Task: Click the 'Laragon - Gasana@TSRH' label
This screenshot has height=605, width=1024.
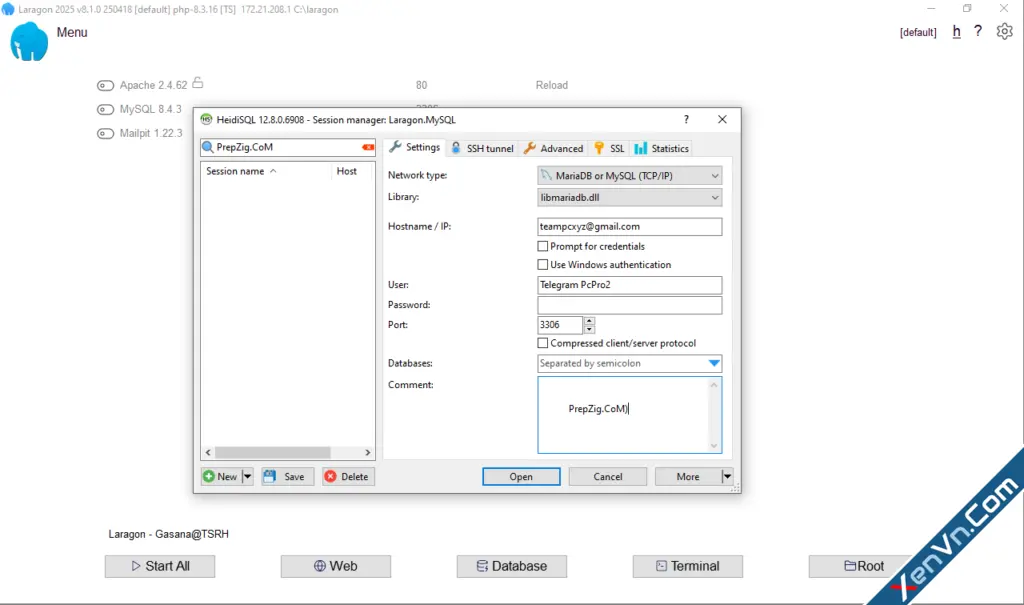Action: pyautogui.click(x=168, y=534)
